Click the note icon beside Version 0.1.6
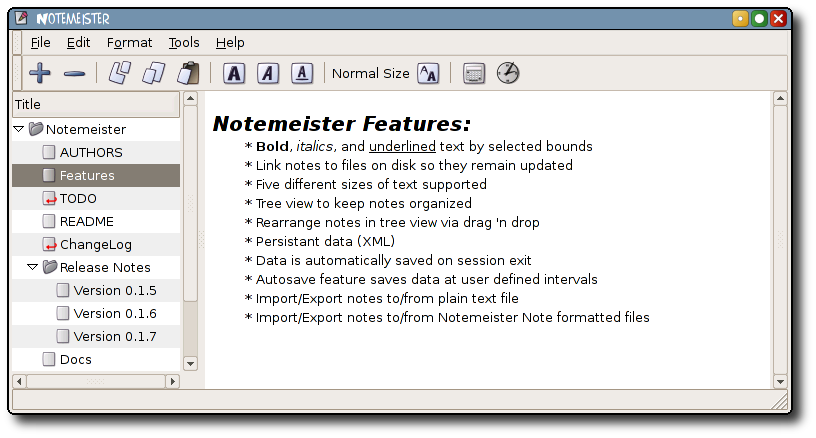816x438 pixels. [62, 313]
